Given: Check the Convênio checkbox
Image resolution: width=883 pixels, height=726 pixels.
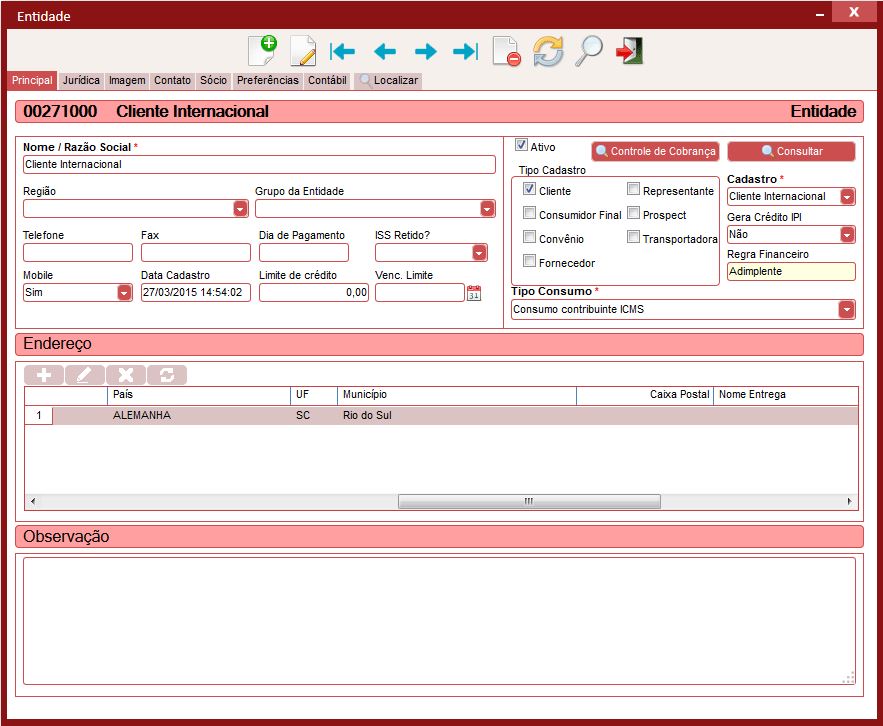Looking at the screenshot, I should pyautogui.click(x=529, y=237).
